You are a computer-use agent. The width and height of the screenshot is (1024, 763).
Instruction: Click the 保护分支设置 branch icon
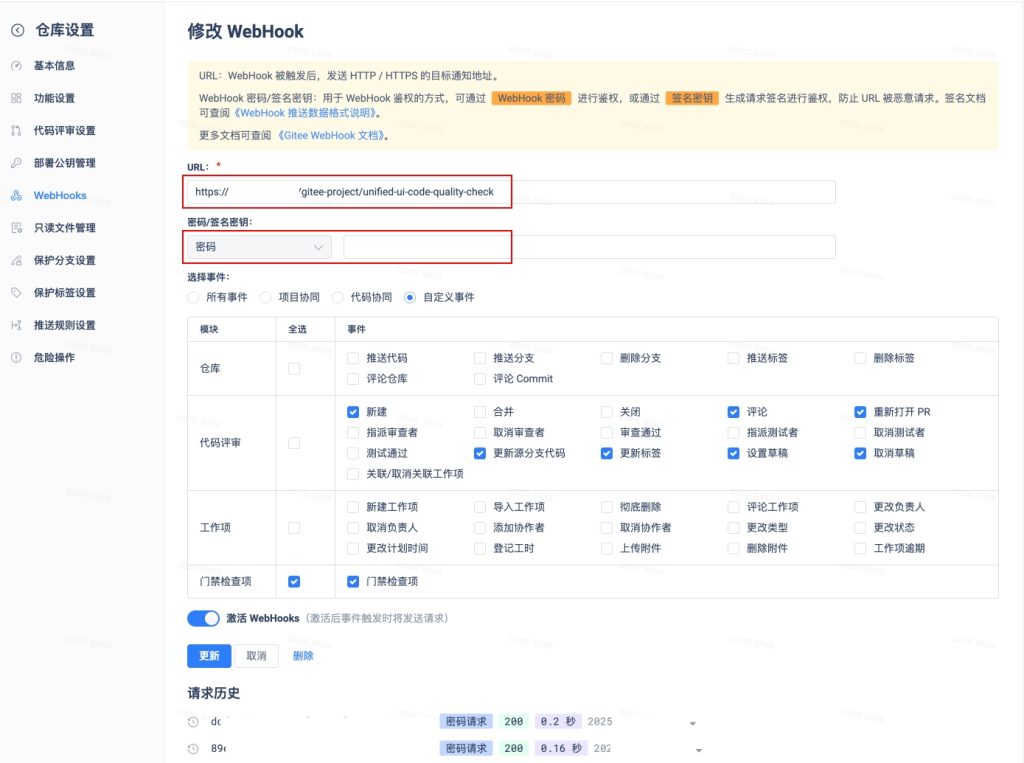coord(16,260)
